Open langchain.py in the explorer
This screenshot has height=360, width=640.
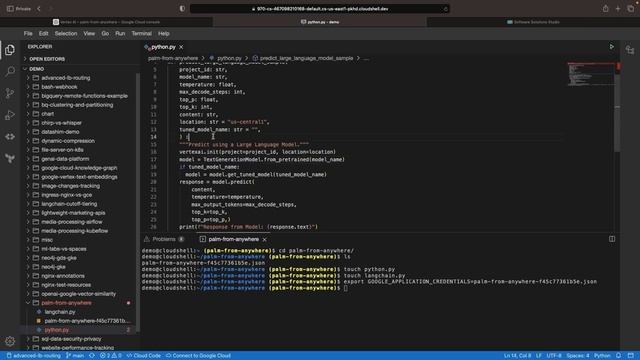[x=60, y=312]
